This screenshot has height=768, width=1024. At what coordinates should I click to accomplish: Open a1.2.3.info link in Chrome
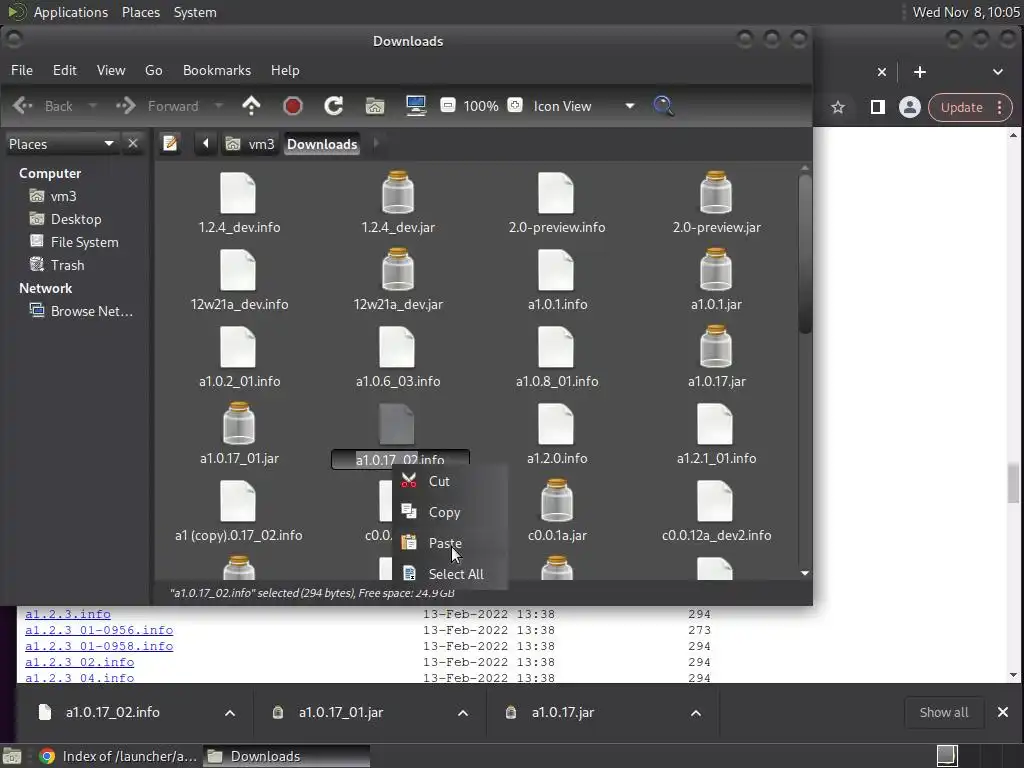pyautogui.click(x=68, y=614)
